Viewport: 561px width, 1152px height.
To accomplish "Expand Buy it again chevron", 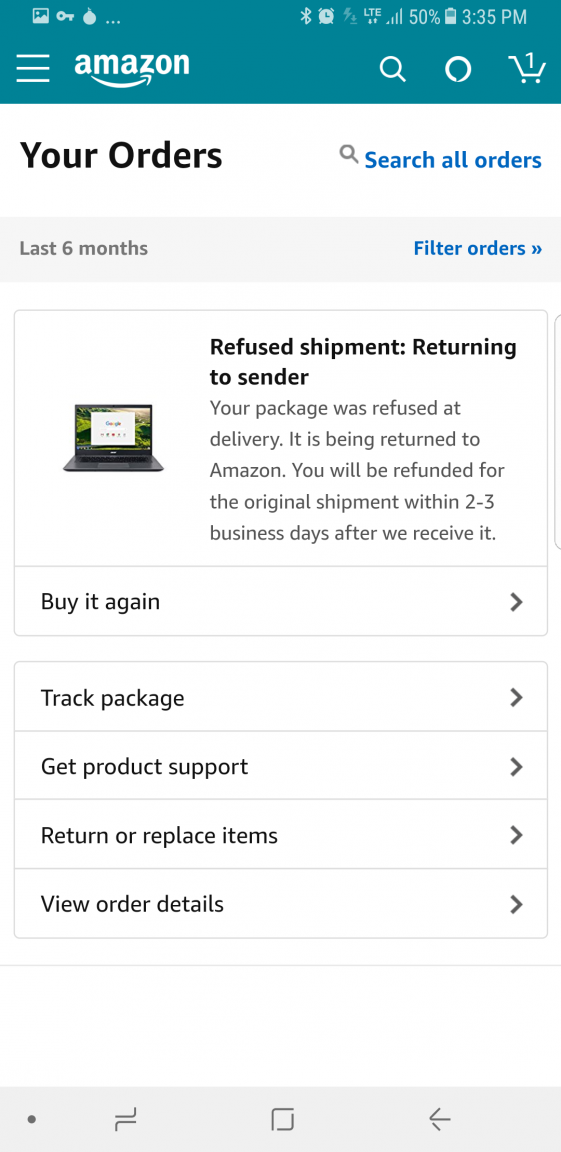I will [x=516, y=602].
